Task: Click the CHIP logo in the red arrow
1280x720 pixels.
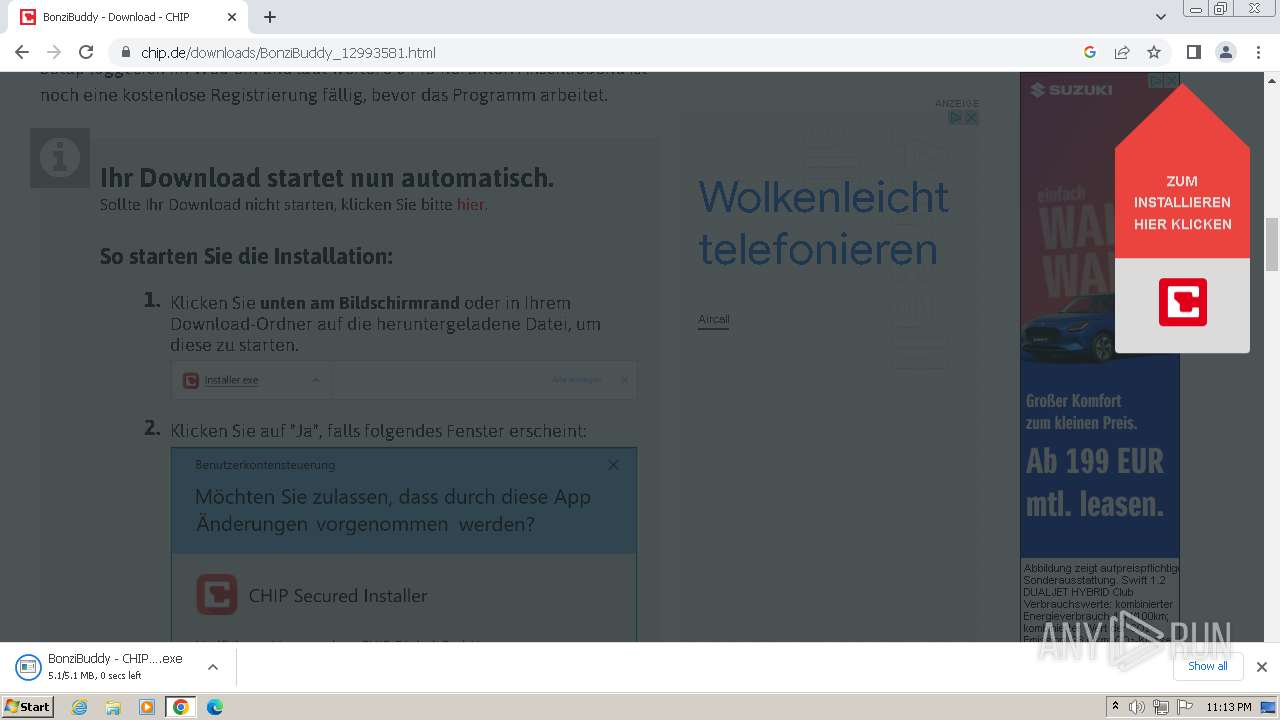Action: [x=1183, y=302]
